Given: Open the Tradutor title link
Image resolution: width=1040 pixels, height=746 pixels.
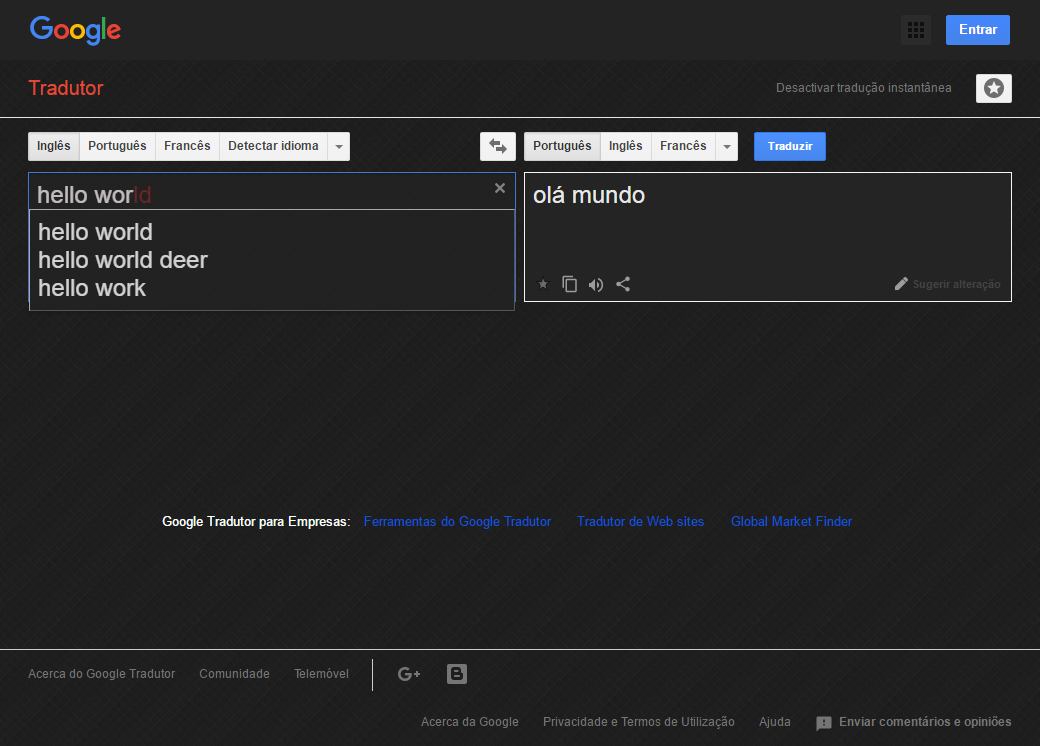Looking at the screenshot, I should [x=66, y=88].
